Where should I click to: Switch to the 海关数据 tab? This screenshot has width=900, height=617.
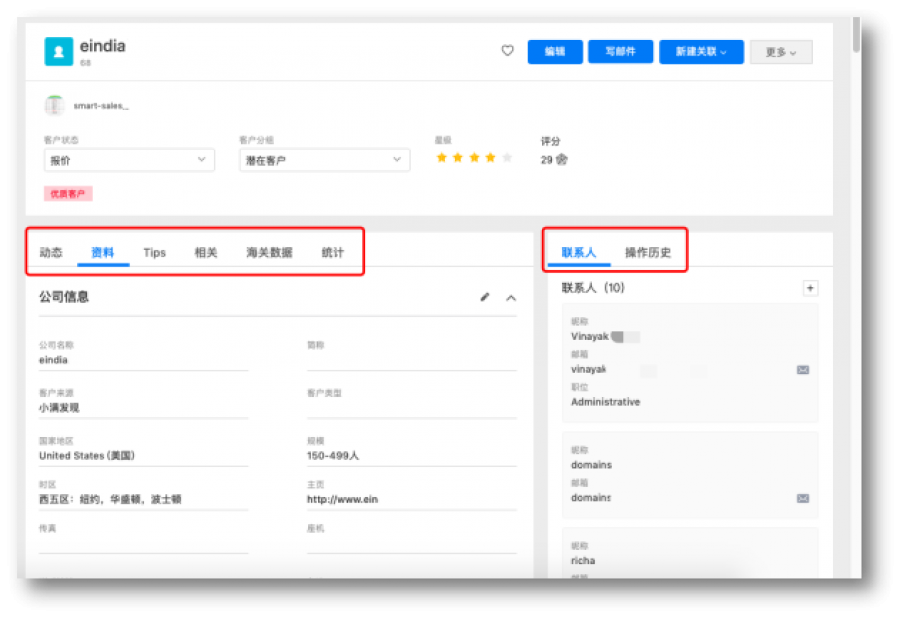(x=269, y=253)
